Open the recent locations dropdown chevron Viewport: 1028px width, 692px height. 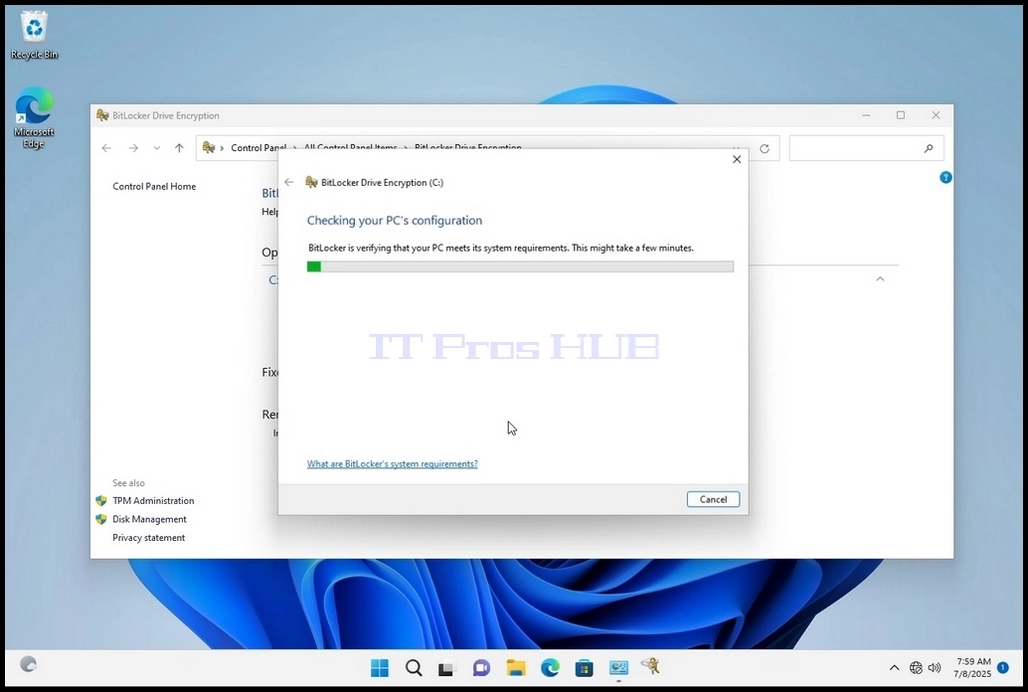coord(157,148)
